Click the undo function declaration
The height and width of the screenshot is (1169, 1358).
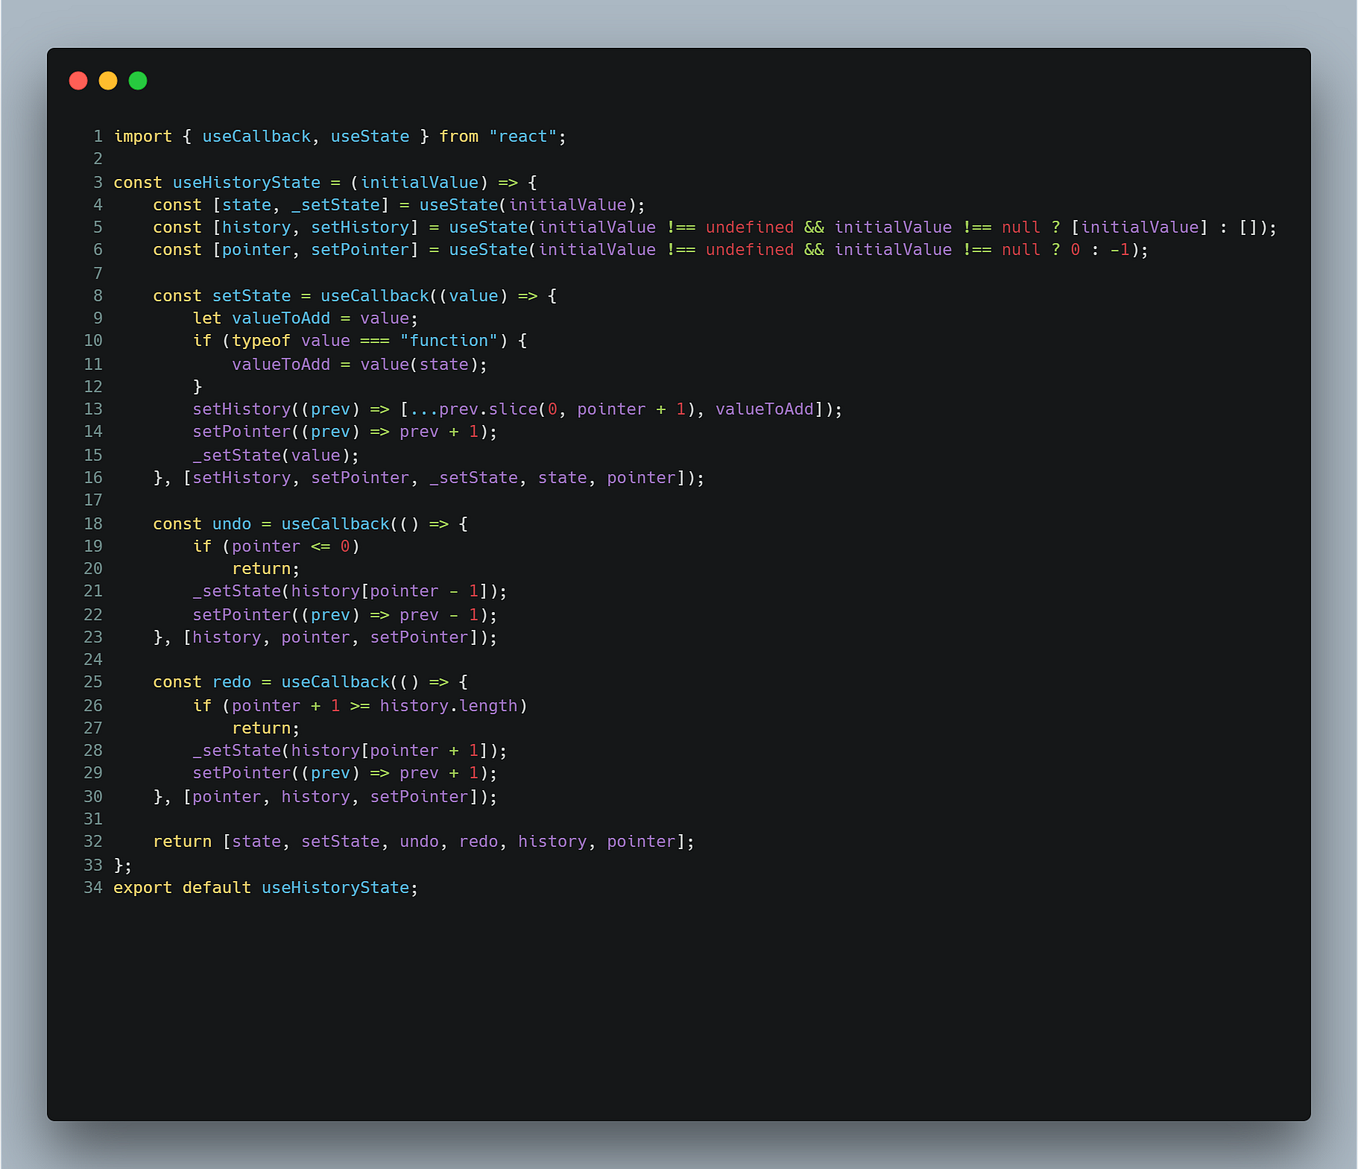[x=231, y=523]
